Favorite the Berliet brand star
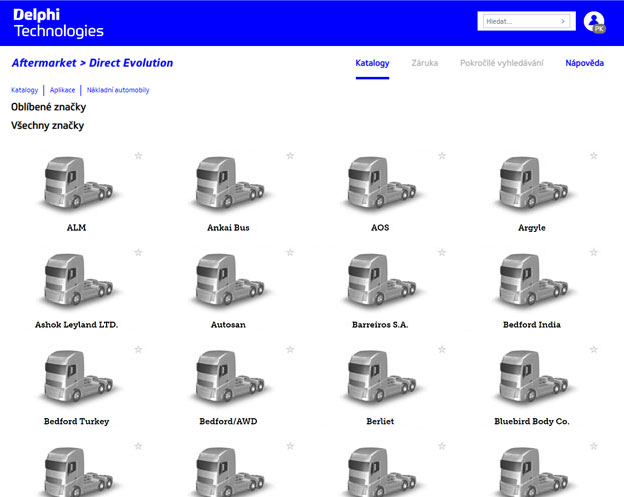The width and height of the screenshot is (624, 497). [x=442, y=349]
